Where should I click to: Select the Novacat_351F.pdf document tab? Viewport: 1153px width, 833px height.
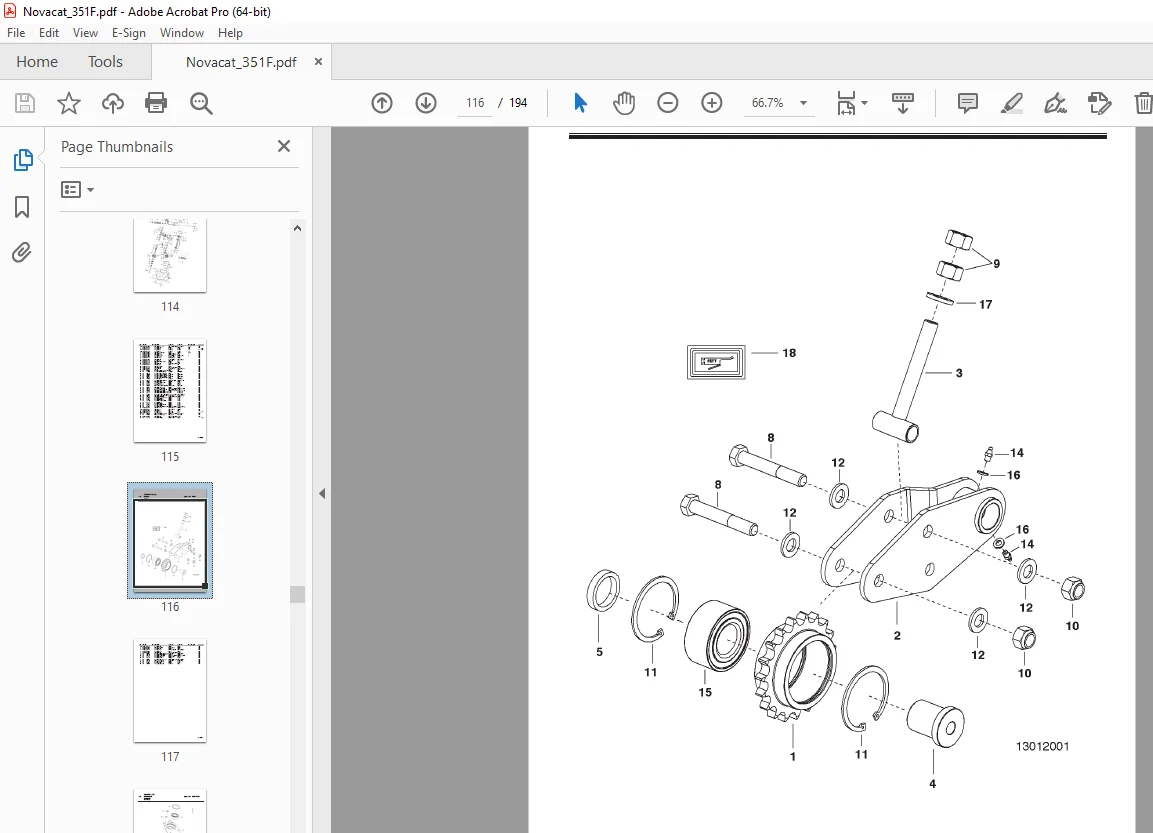pyautogui.click(x=241, y=62)
